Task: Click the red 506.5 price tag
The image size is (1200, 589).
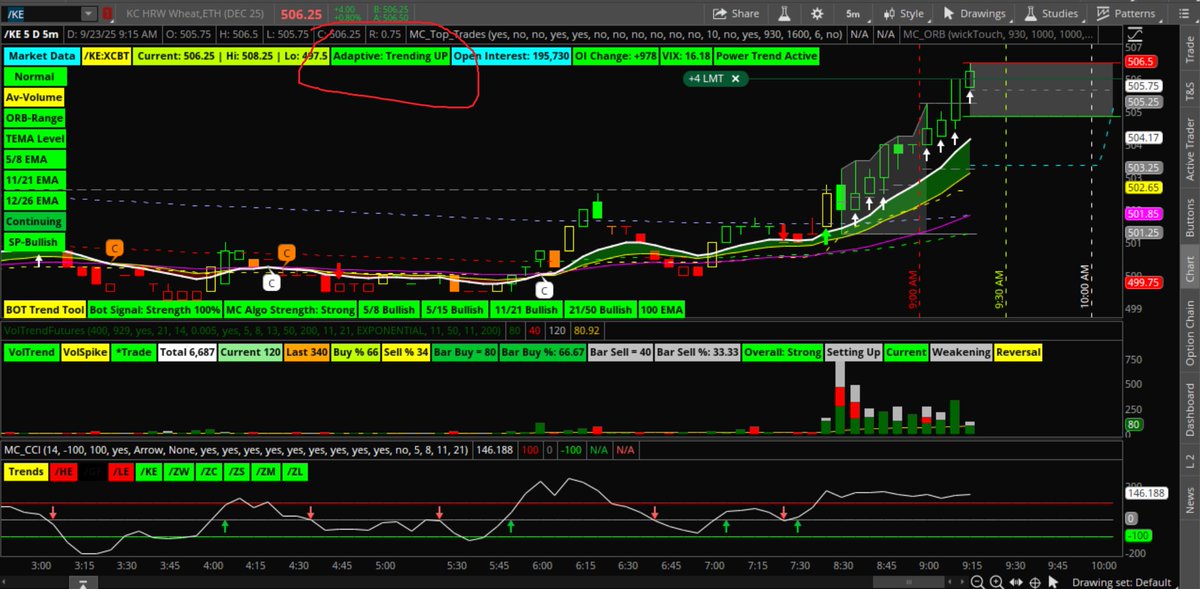Action: pos(1141,61)
